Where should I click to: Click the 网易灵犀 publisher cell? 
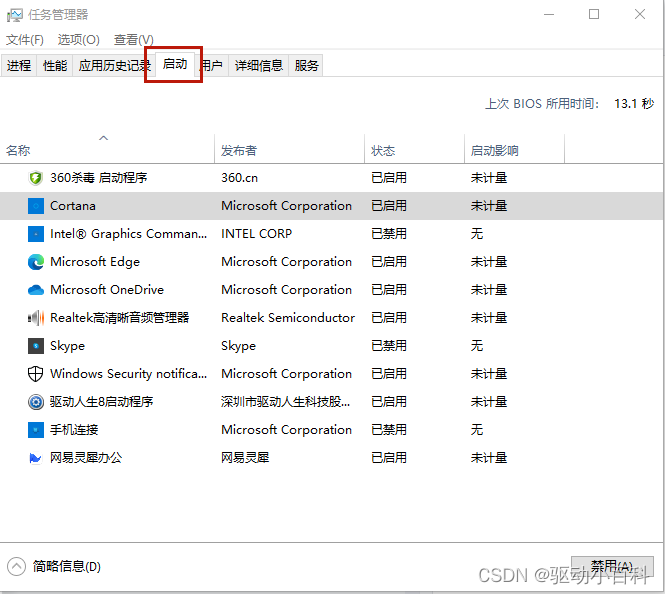(245, 457)
